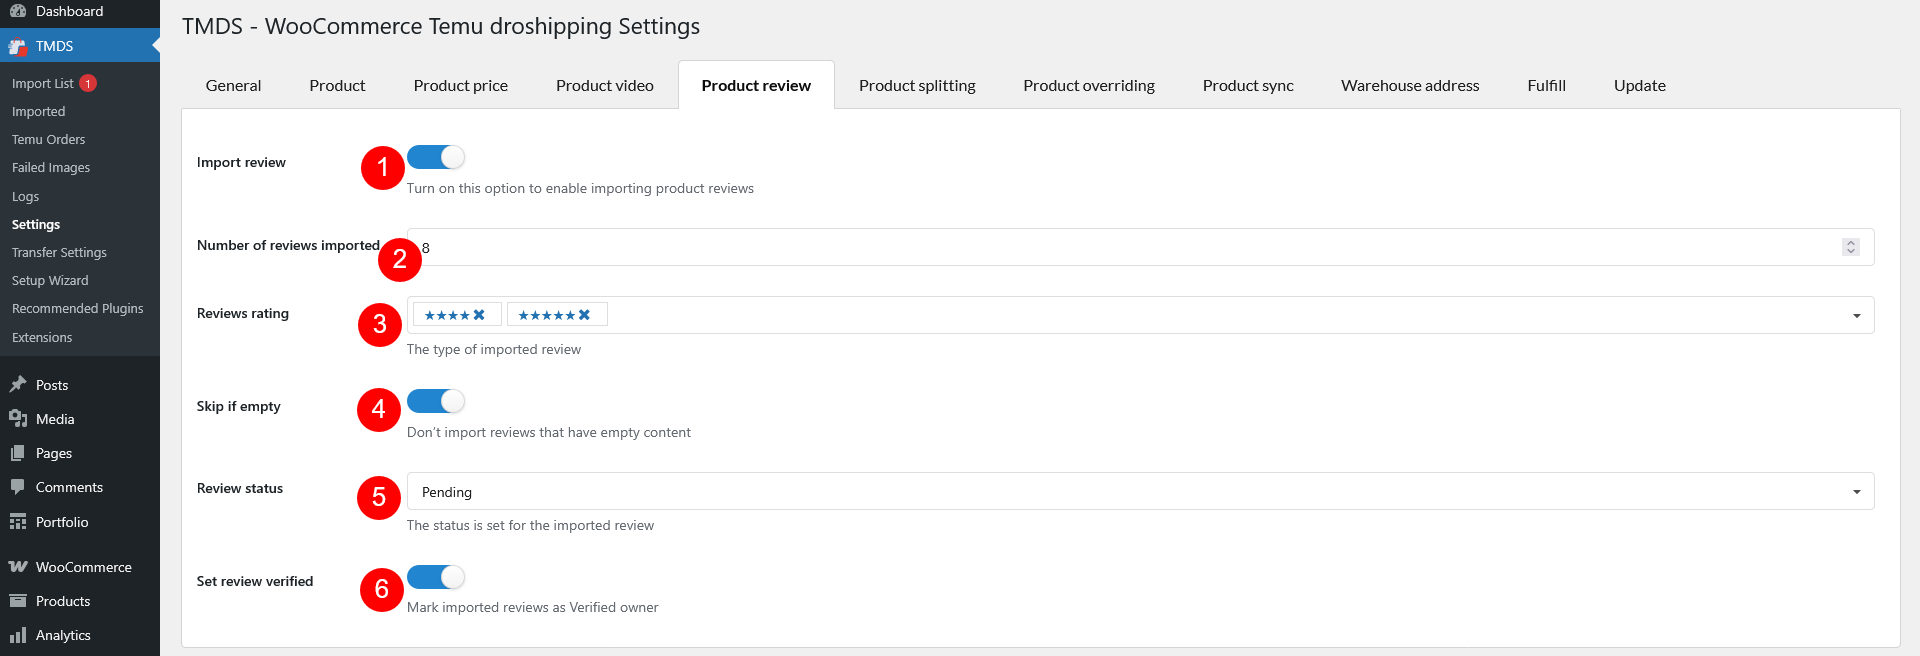This screenshot has width=1920, height=656.
Task: Click the number of reviews stepper
Action: coord(1851,247)
